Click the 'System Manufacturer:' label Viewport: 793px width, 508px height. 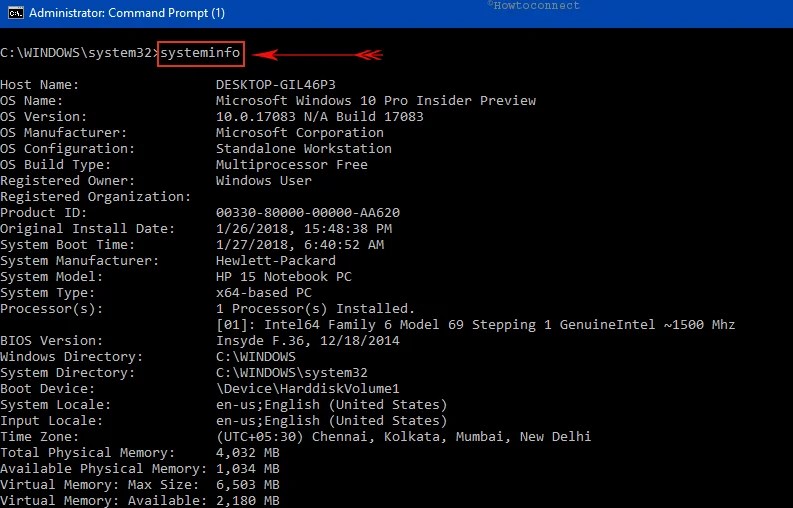(x=79, y=261)
